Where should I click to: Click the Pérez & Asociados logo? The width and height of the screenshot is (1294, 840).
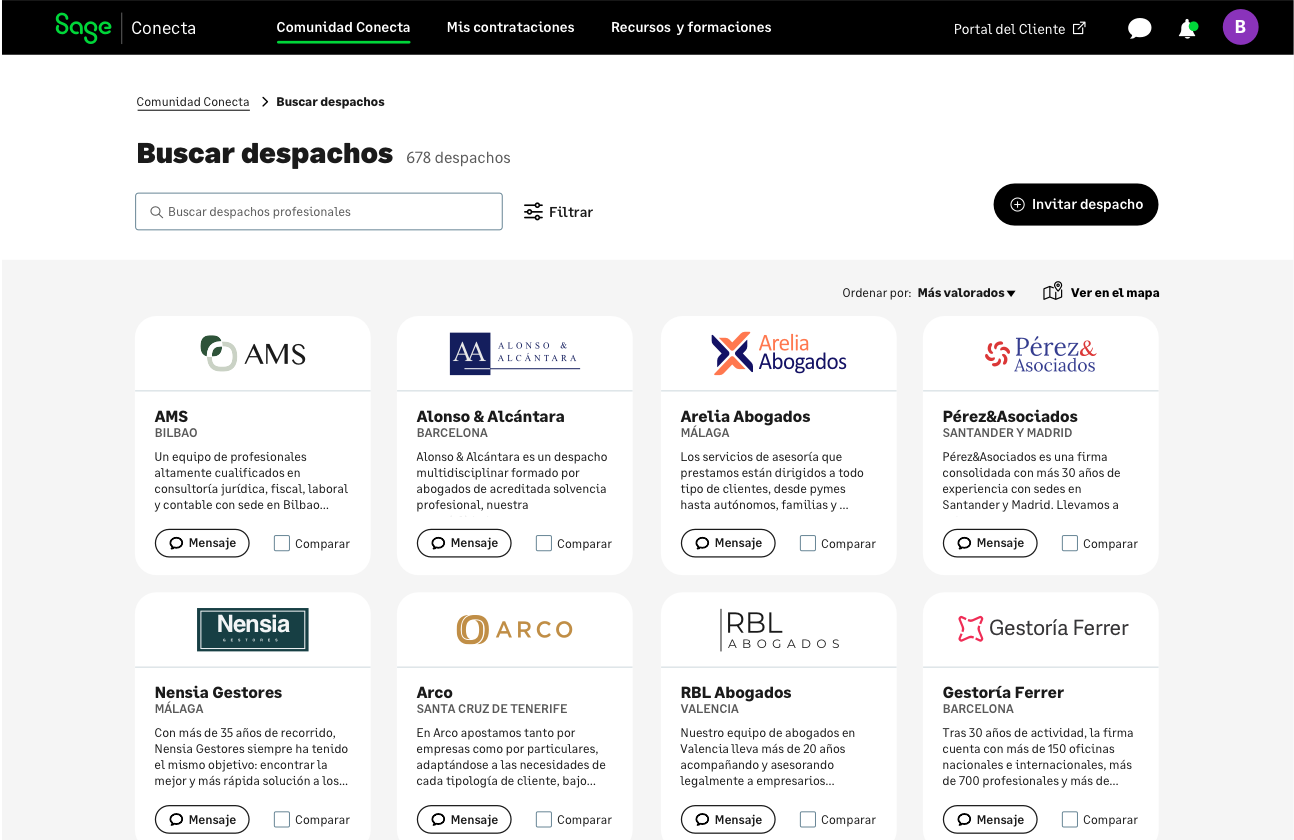tap(1040, 354)
